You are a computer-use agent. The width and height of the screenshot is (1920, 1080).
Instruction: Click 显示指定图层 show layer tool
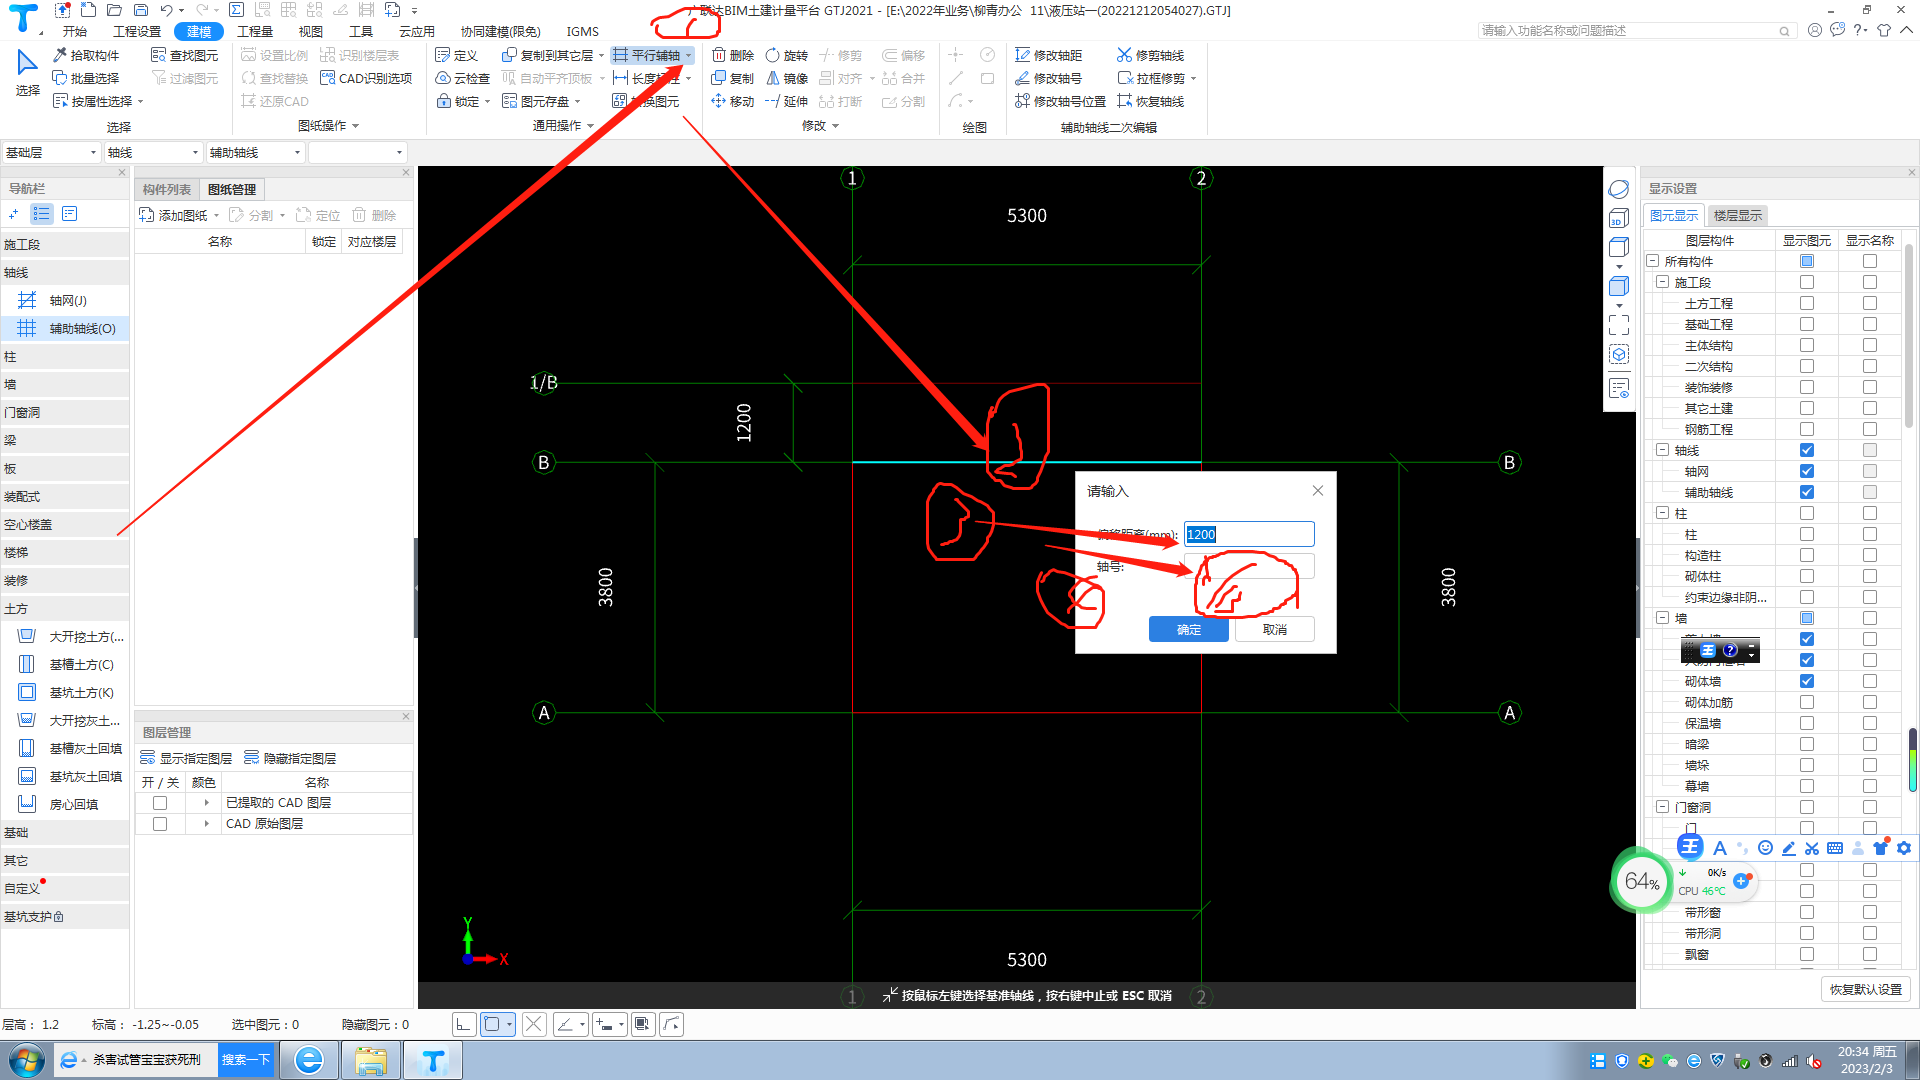pos(186,758)
